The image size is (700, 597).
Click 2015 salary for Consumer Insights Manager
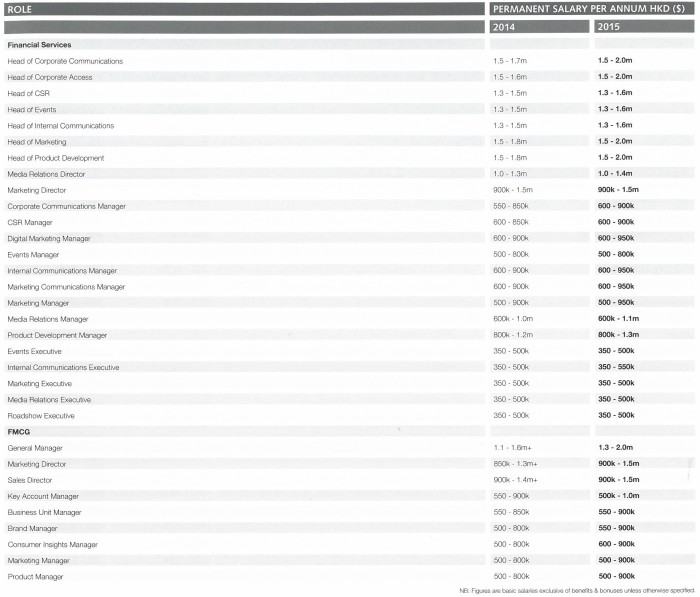click(617, 544)
